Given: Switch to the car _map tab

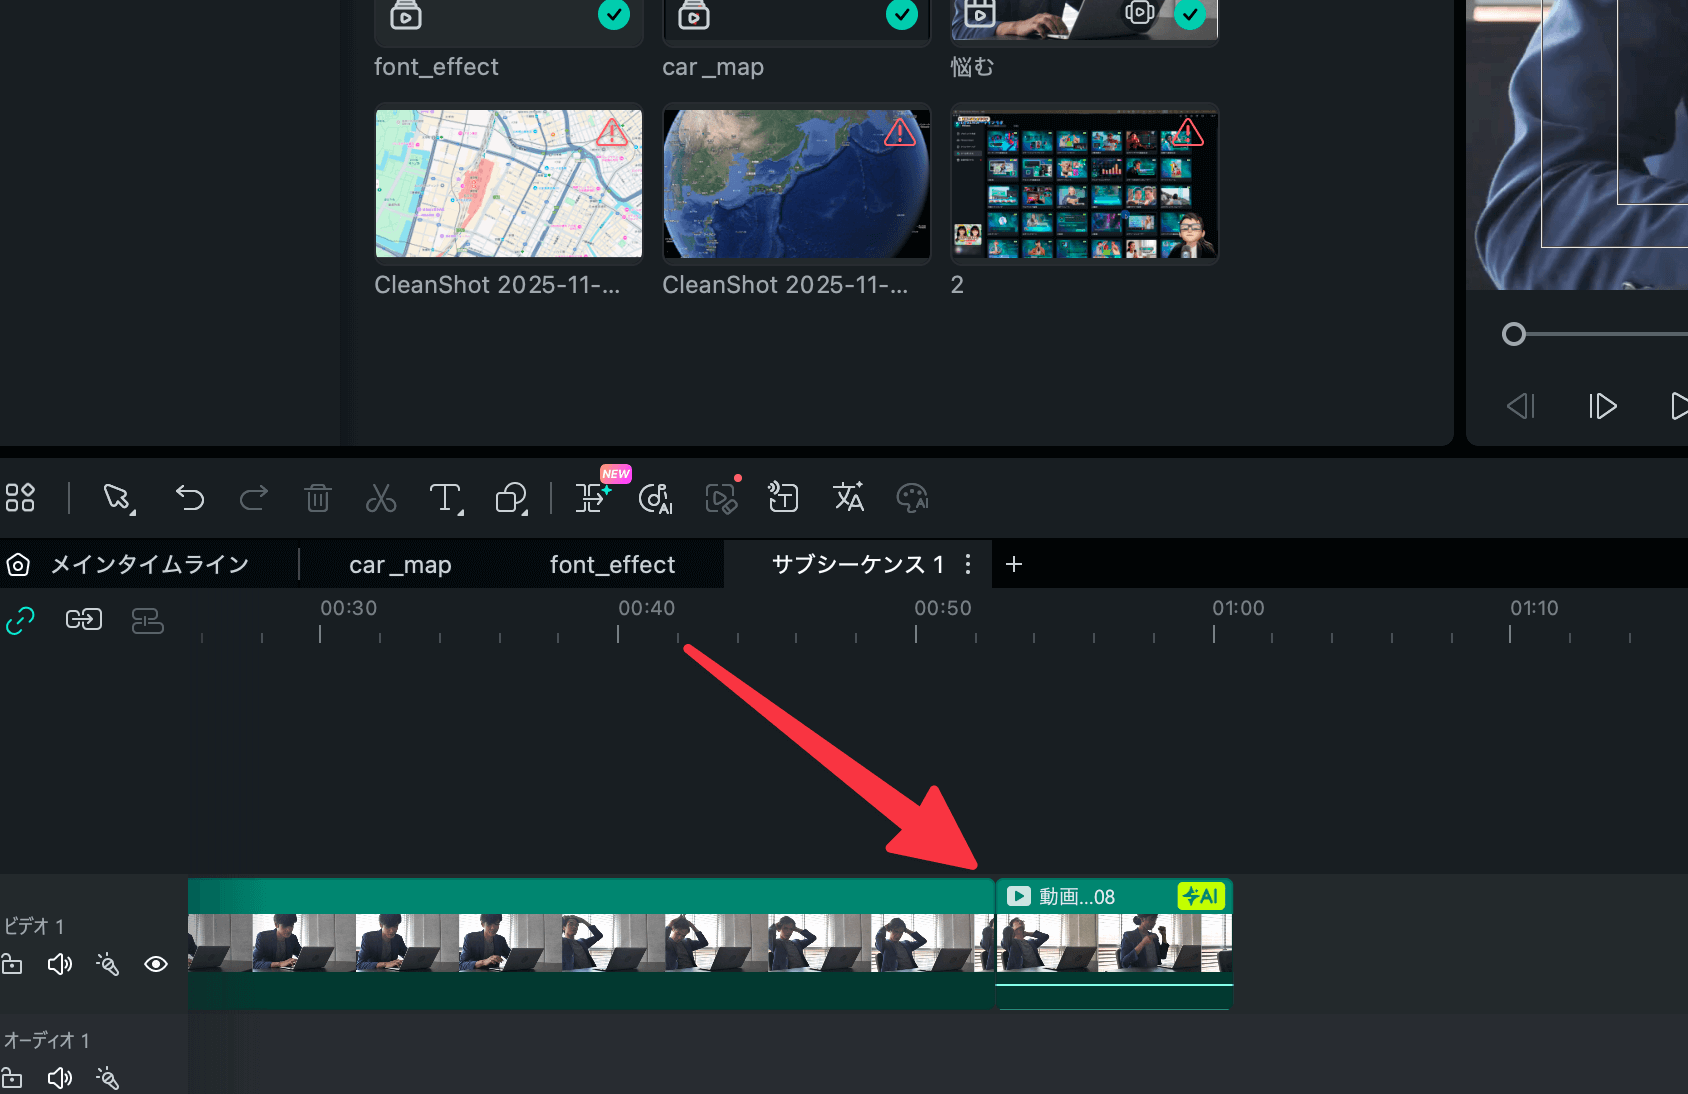Looking at the screenshot, I should pyautogui.click(x=398, y=564).
